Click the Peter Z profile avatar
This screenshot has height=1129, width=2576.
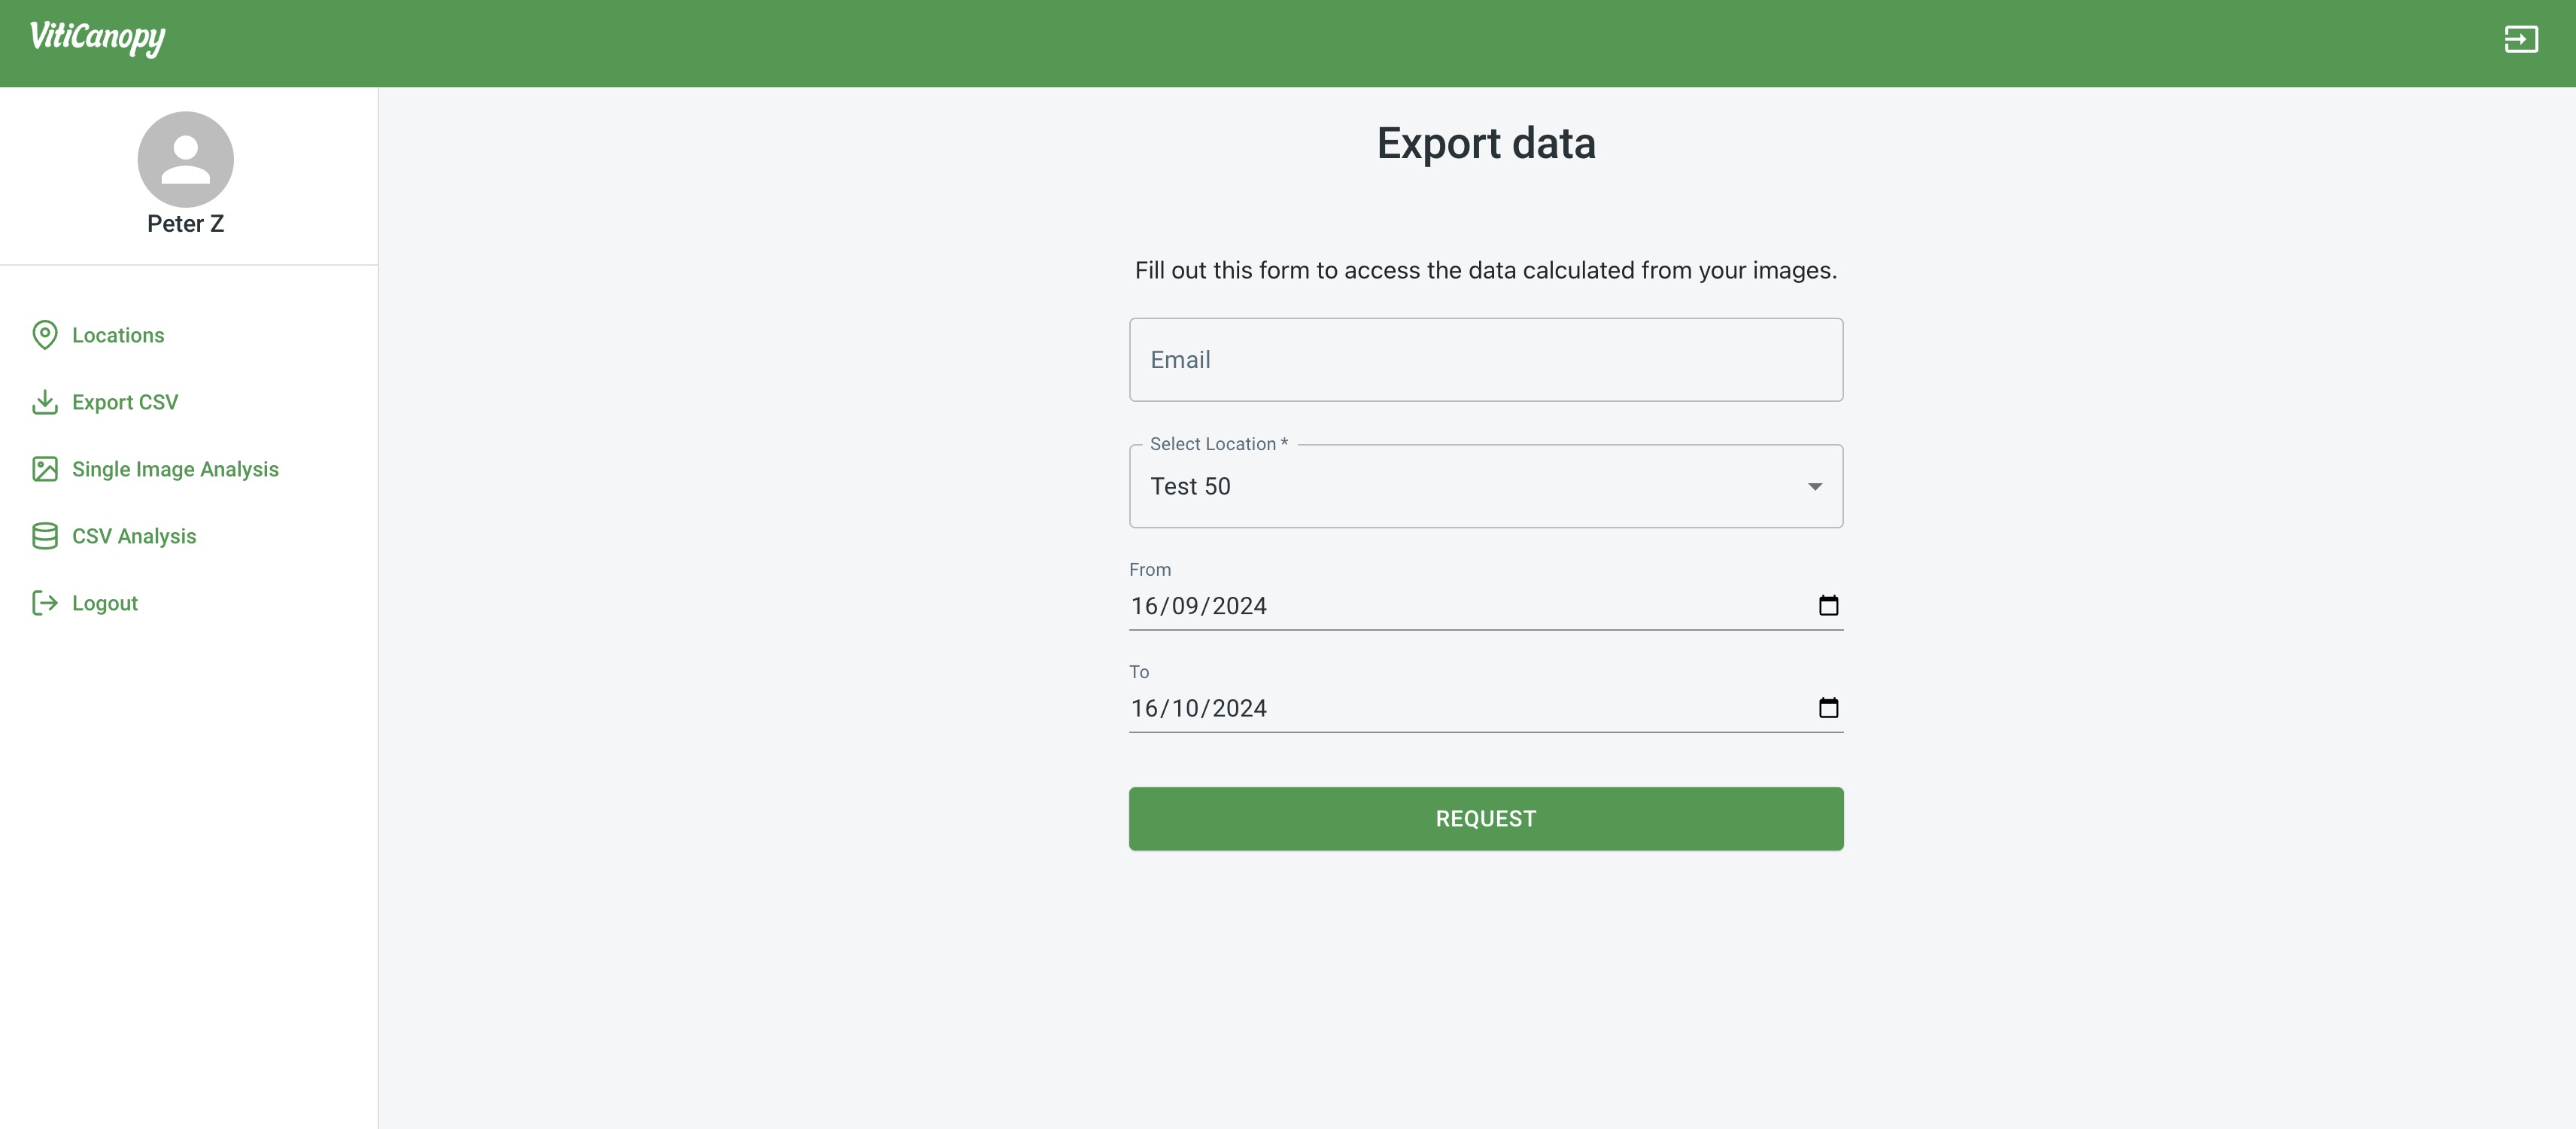click(186, 159)
